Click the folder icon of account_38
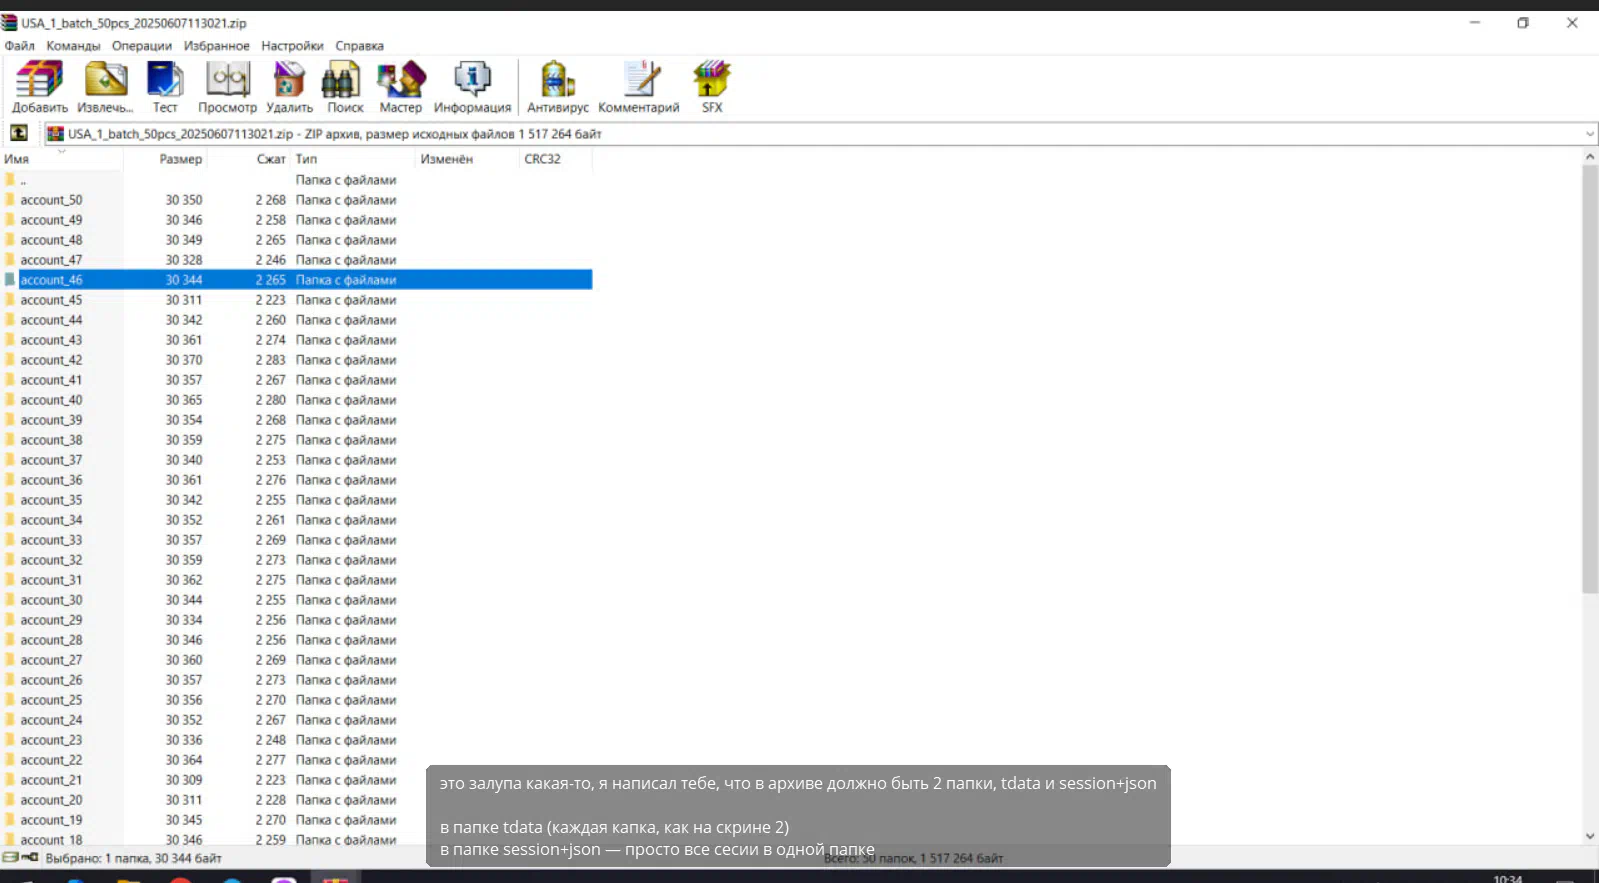The width and height of the screenshot is (1599, 883). coord(10,440)
